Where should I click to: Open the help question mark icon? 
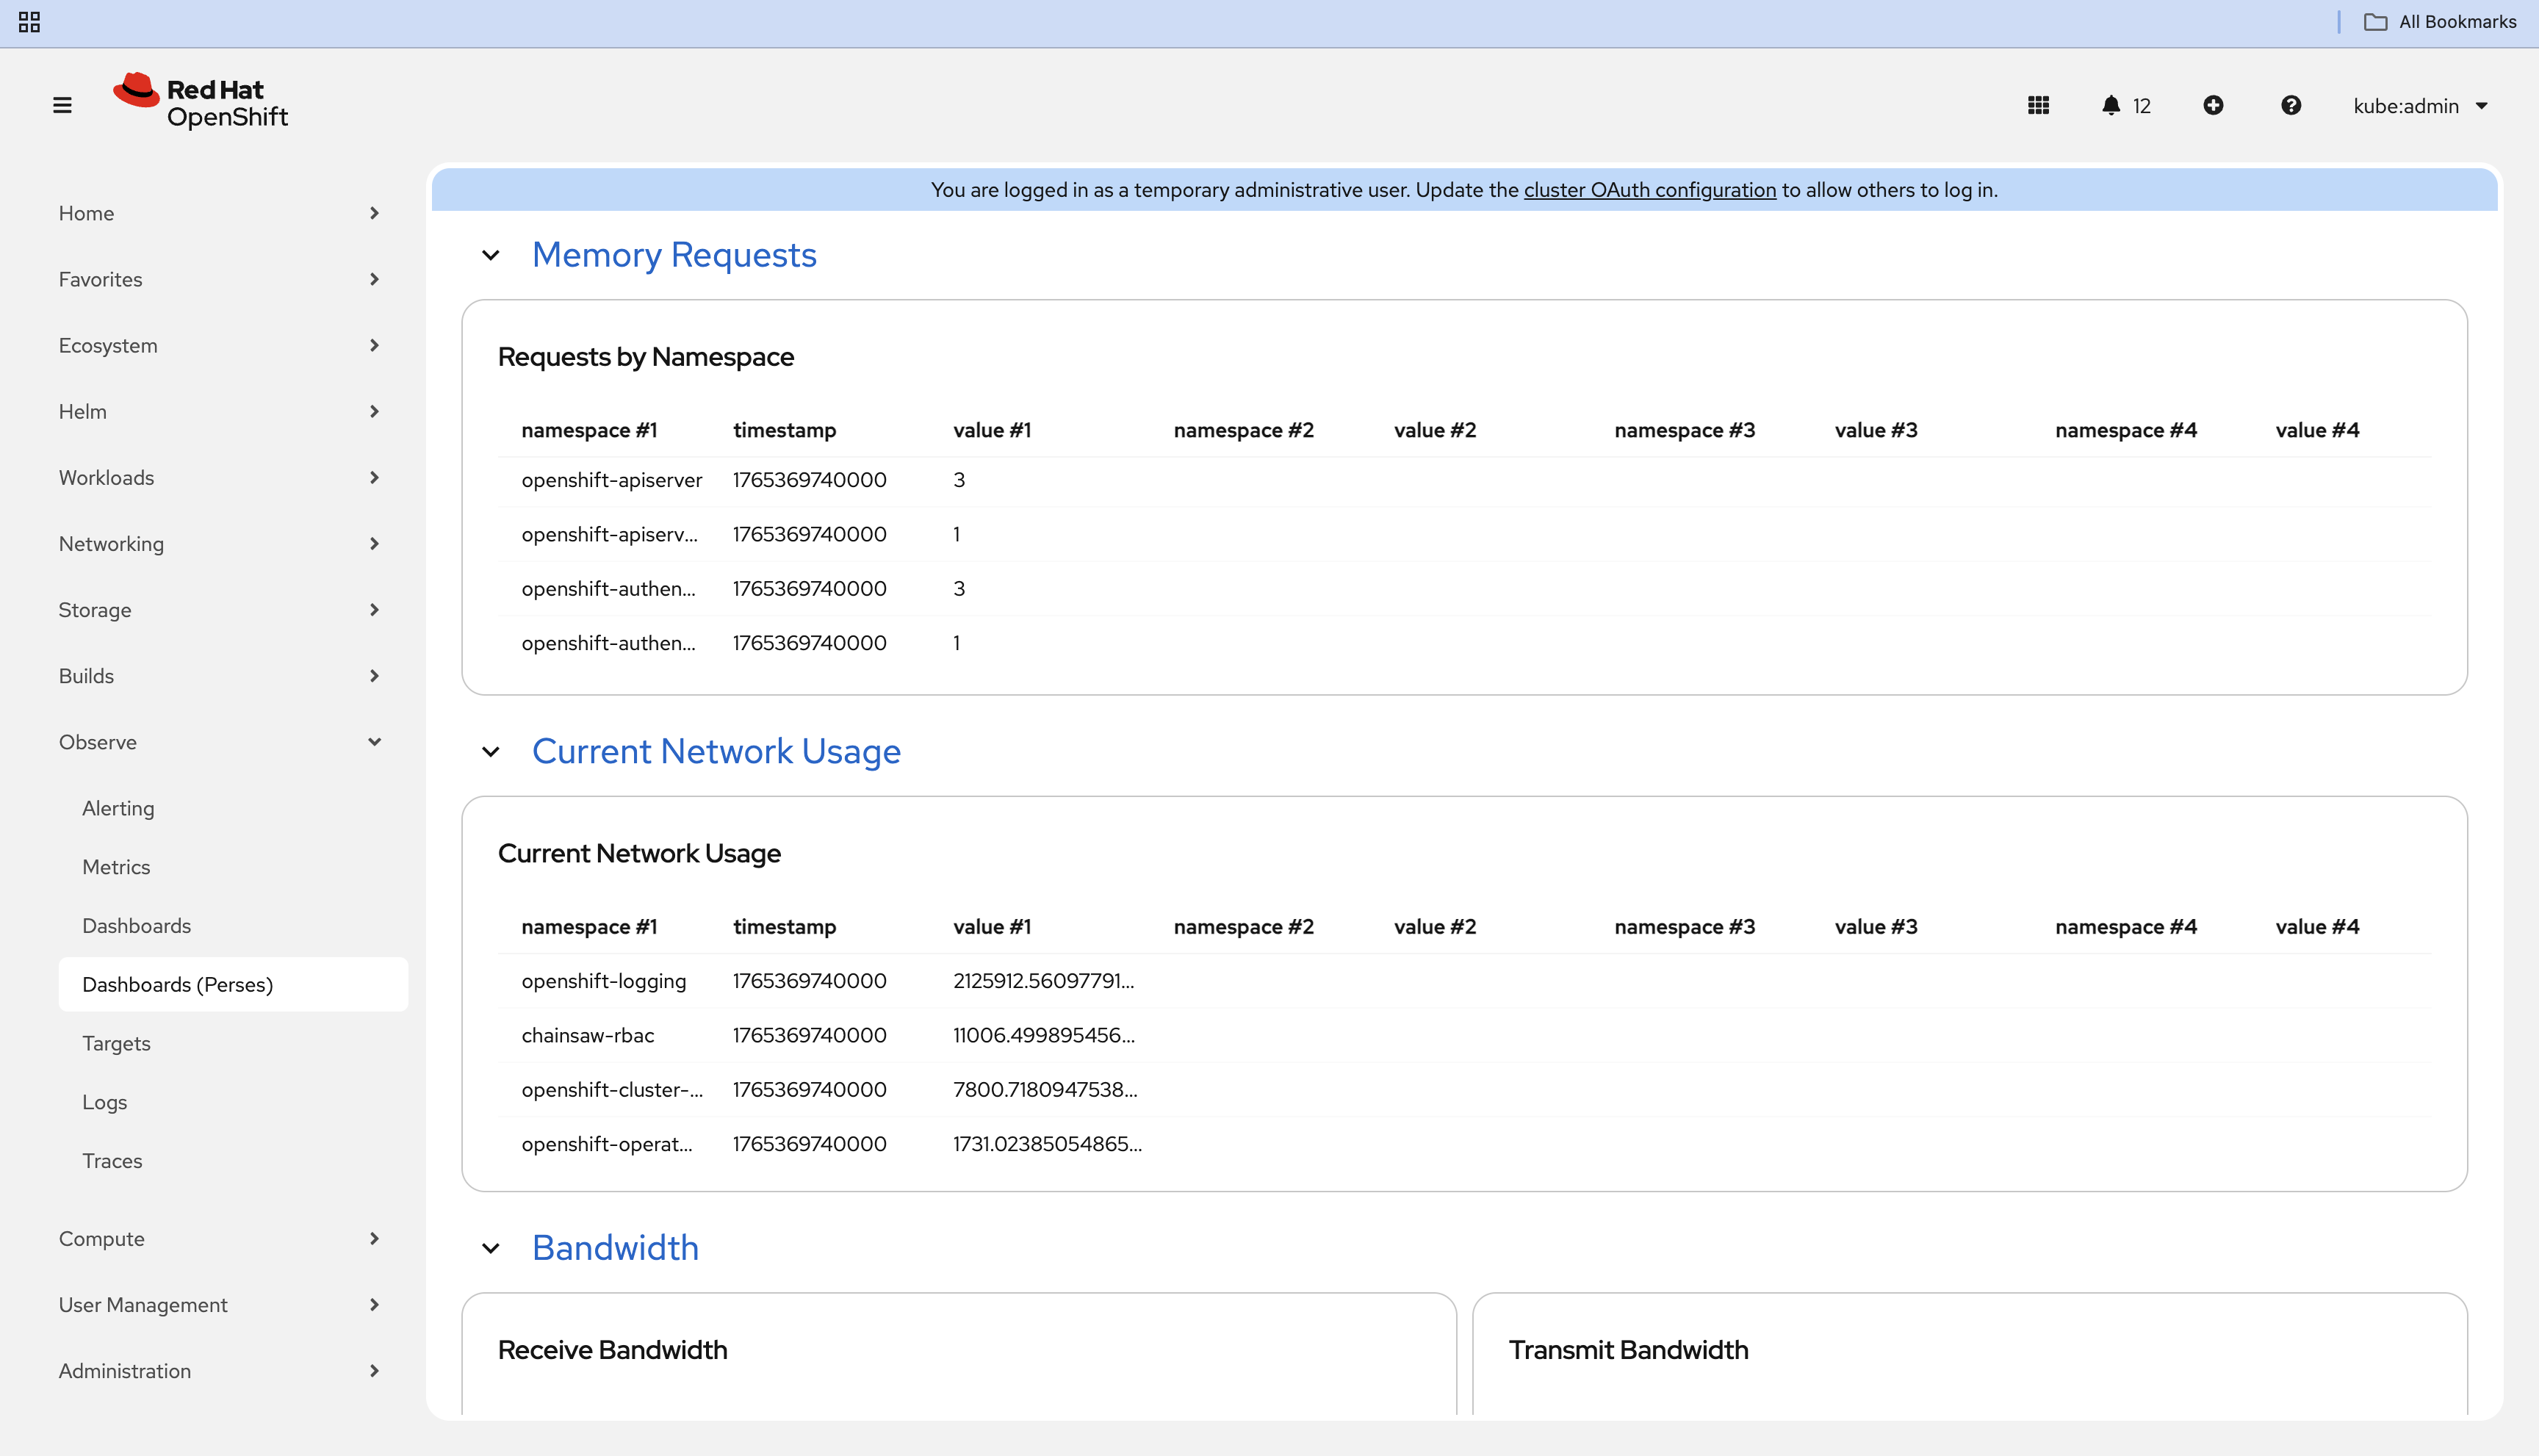click(2290, 105)
